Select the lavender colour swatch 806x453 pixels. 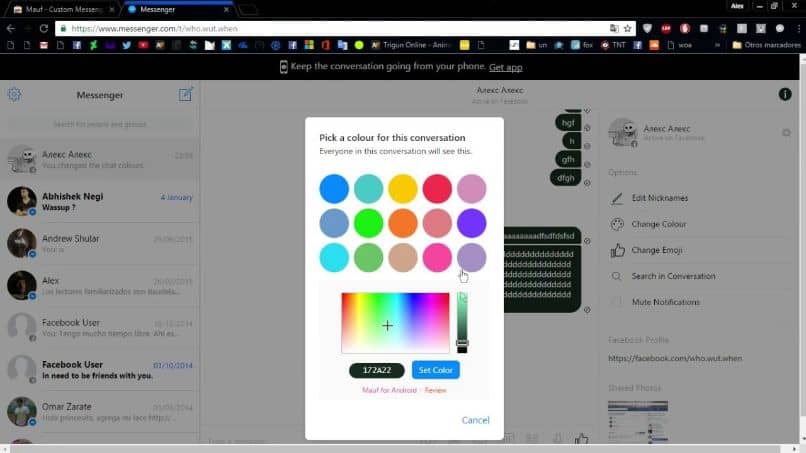click(471, 258)
